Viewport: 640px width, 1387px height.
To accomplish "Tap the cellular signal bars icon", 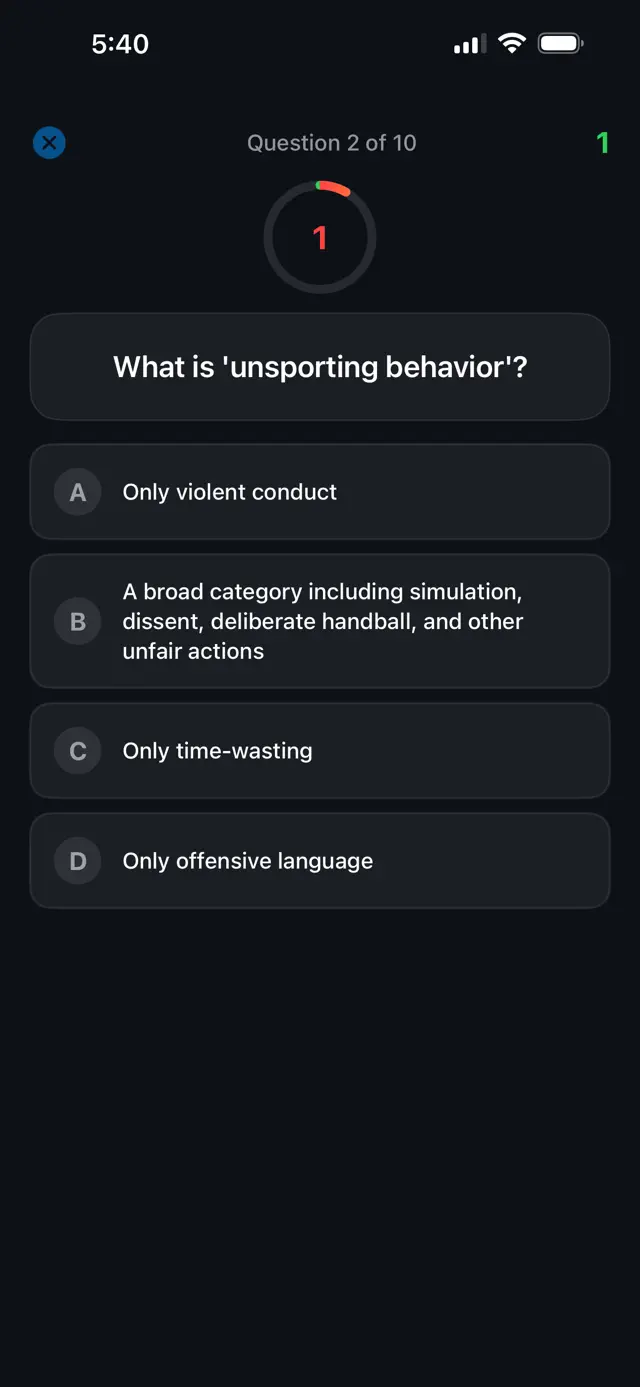I will pyautogui.click(x=468, y=43).
